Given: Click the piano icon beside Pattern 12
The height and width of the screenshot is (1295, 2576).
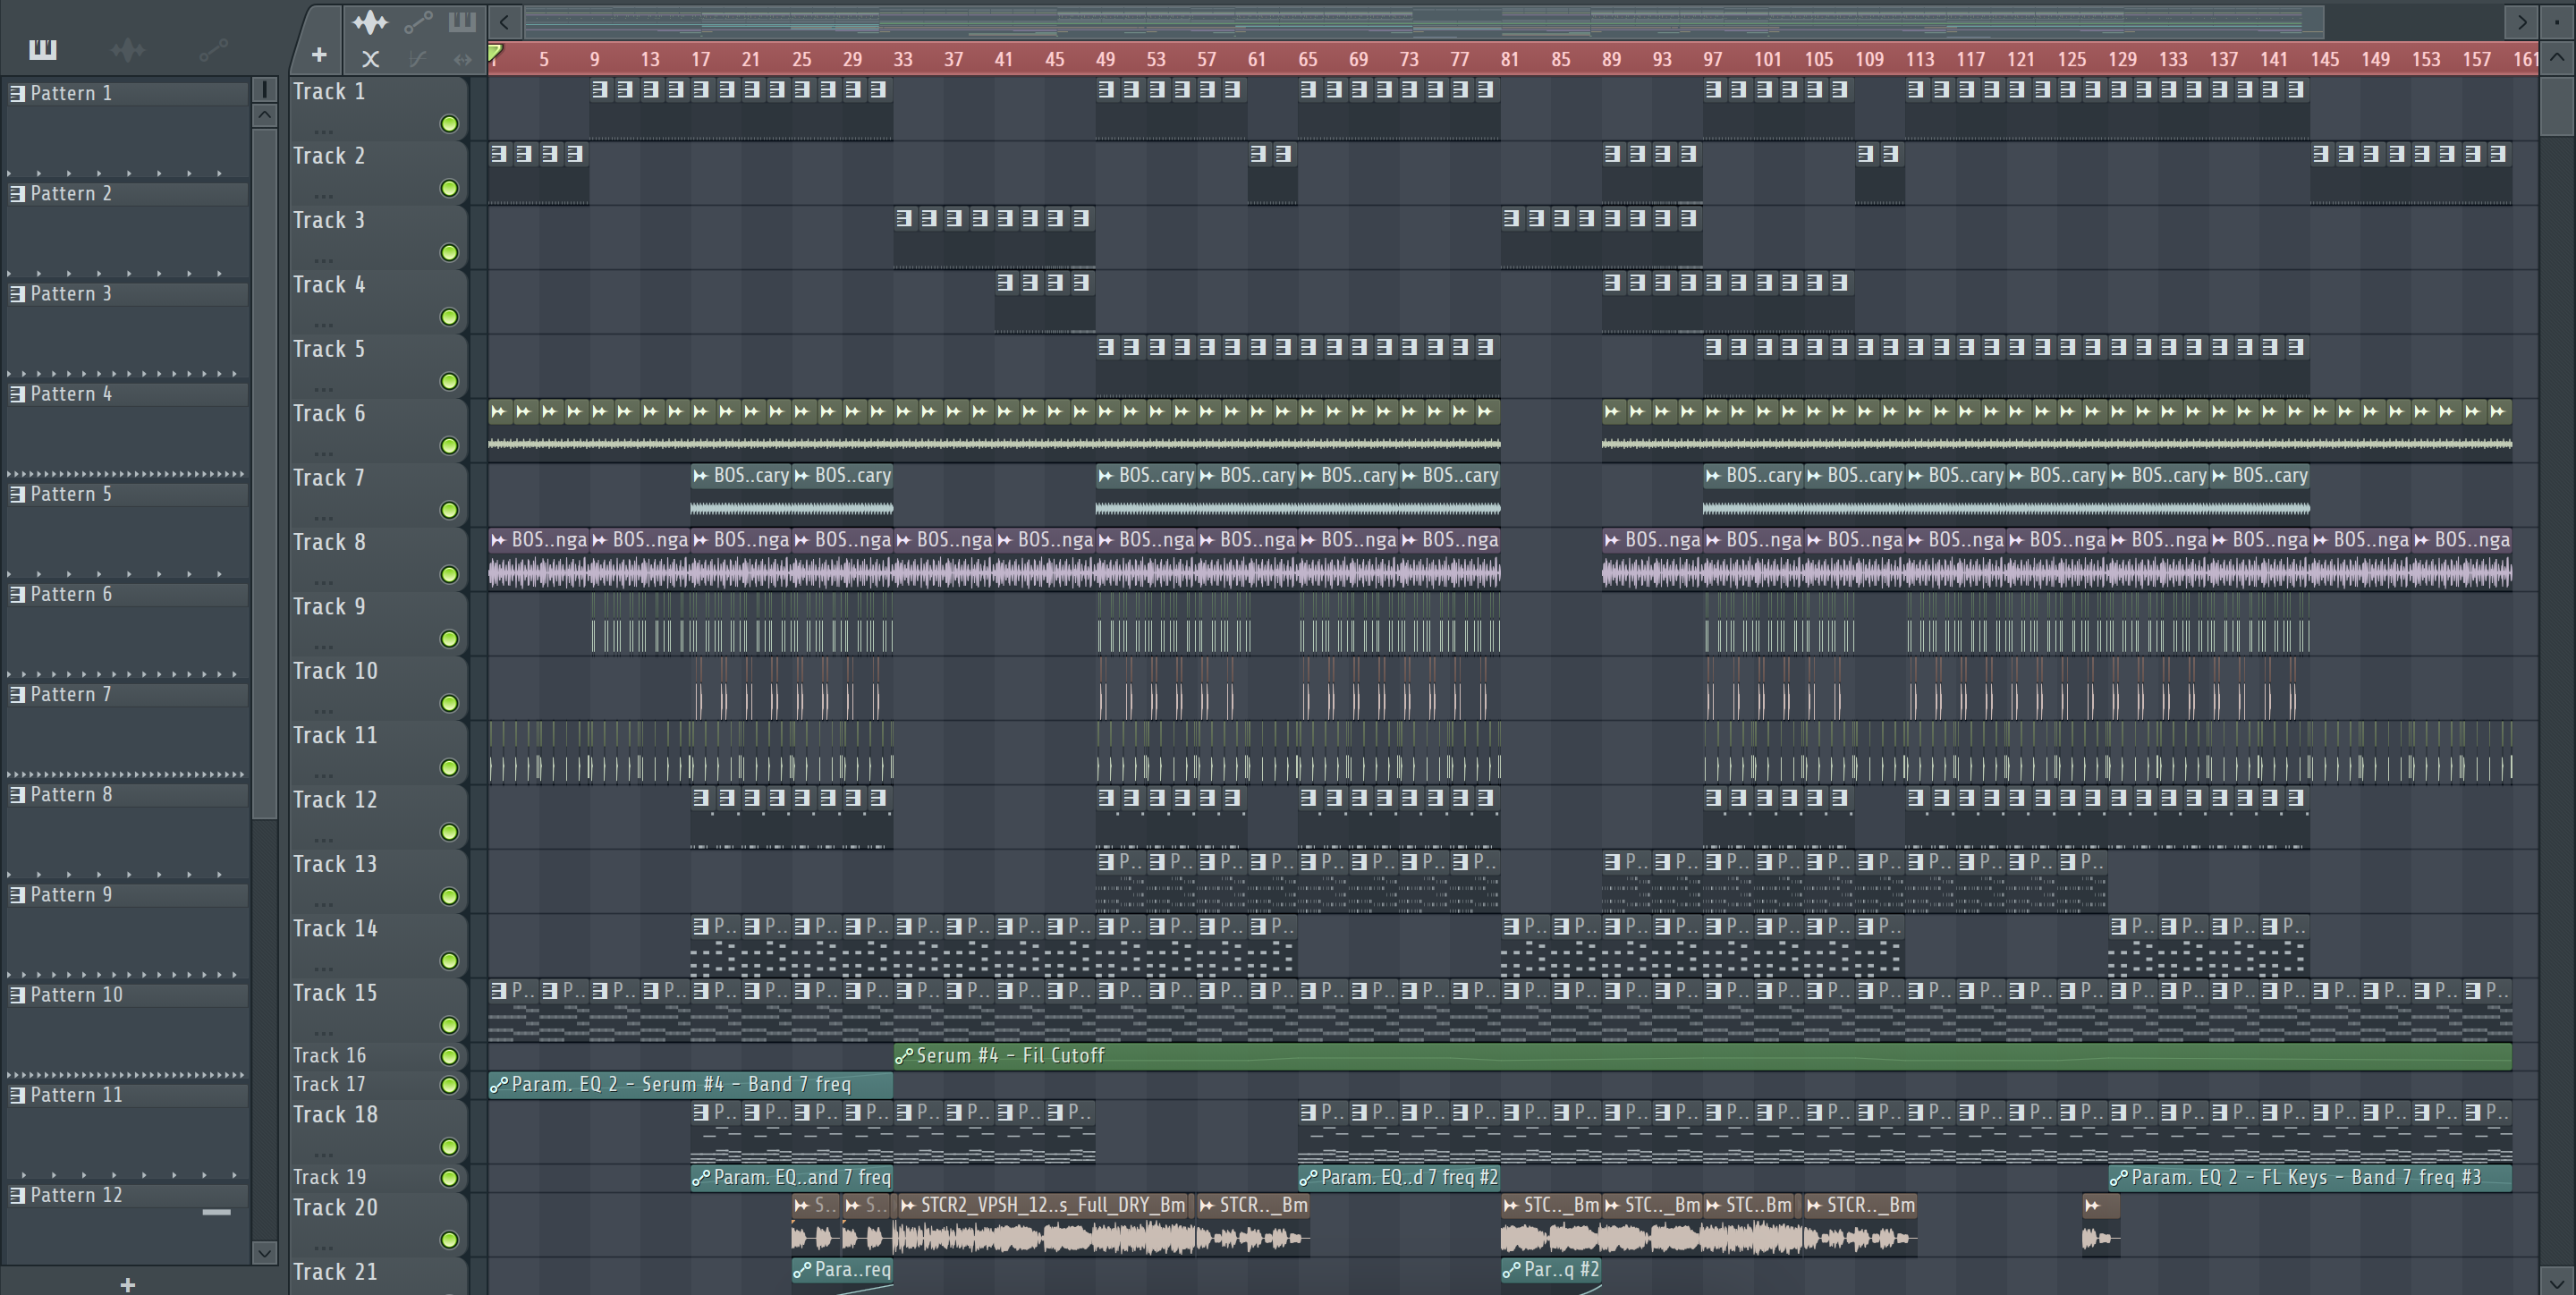Looking at the screenshot, I should [17, 1195].
